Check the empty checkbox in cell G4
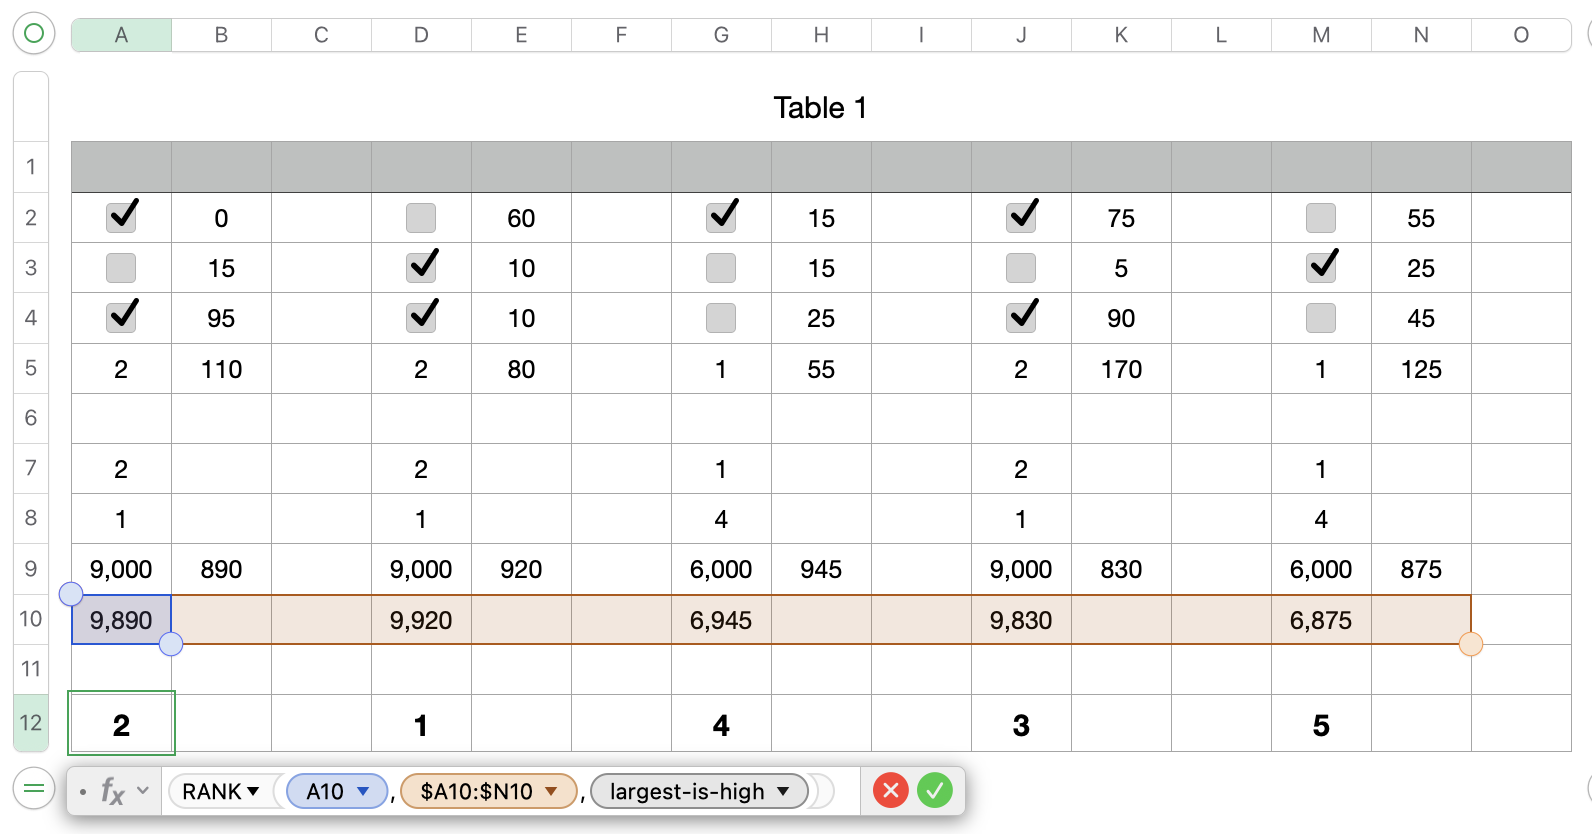The width and height of the screenshot is (1592, 834). (x=721, y=318)
